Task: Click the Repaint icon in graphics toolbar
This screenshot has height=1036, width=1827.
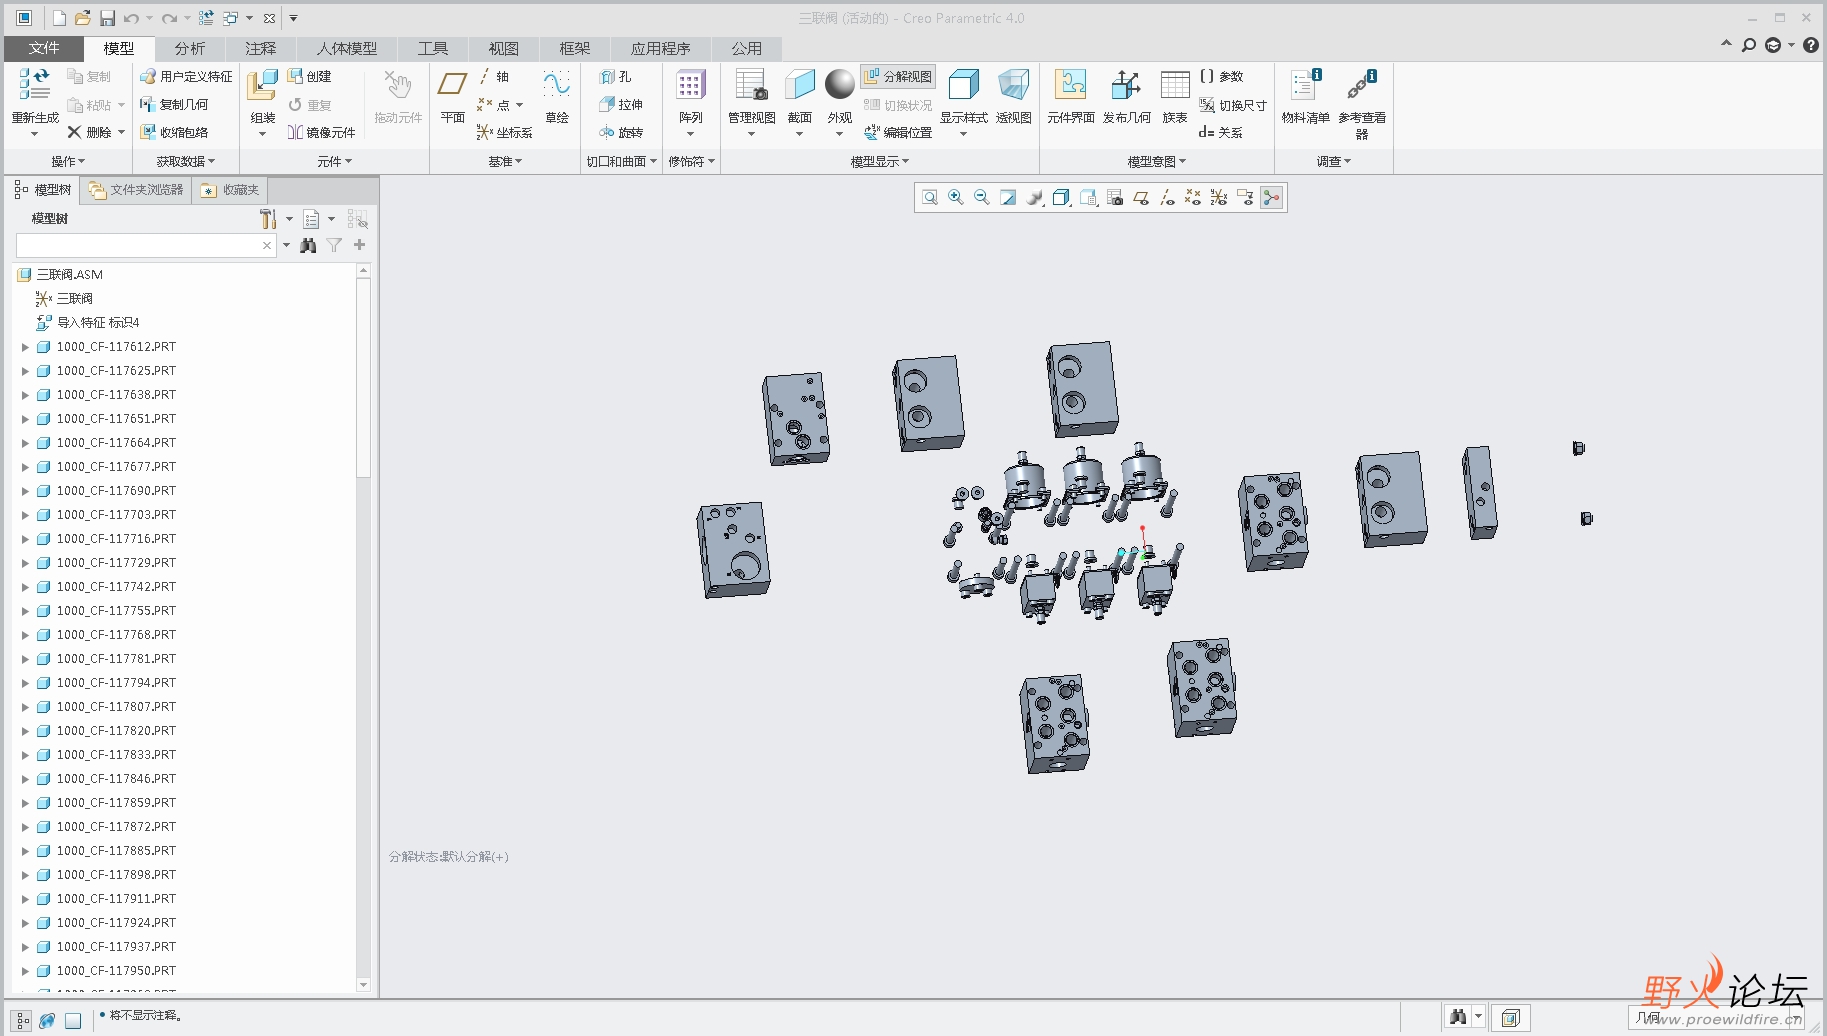Action: click(x=1008, y=198)
